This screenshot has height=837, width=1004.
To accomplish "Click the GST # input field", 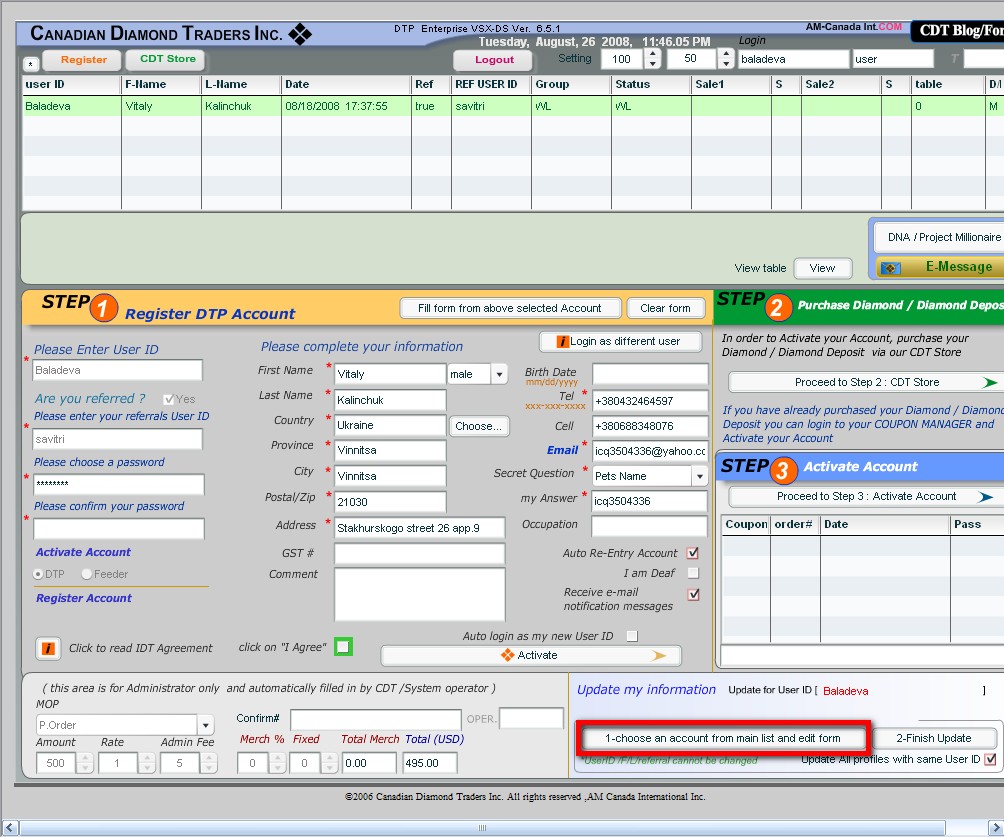I will (419, 553).
